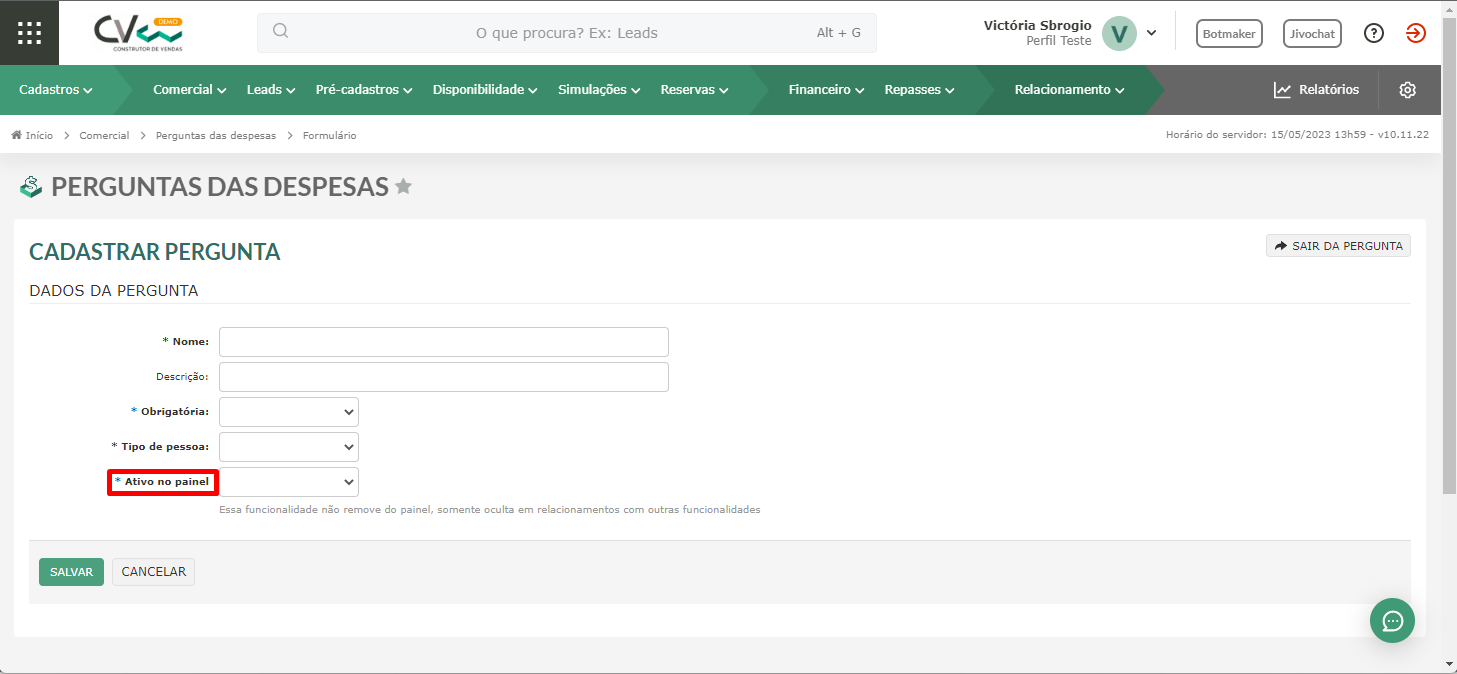Open the Financeiro menu
This screenshot has height=674, width=1457.
coord(826,90)
